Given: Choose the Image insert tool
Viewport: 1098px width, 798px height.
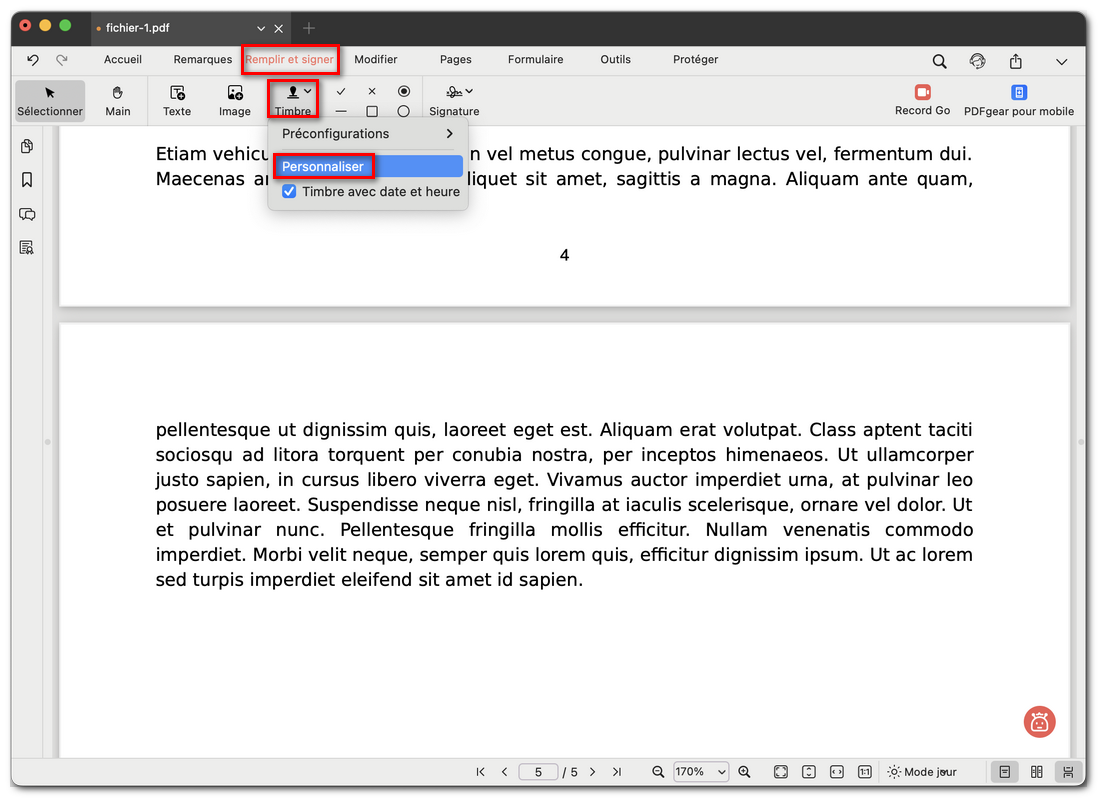Looking at the screenshot, I should 235,100.
